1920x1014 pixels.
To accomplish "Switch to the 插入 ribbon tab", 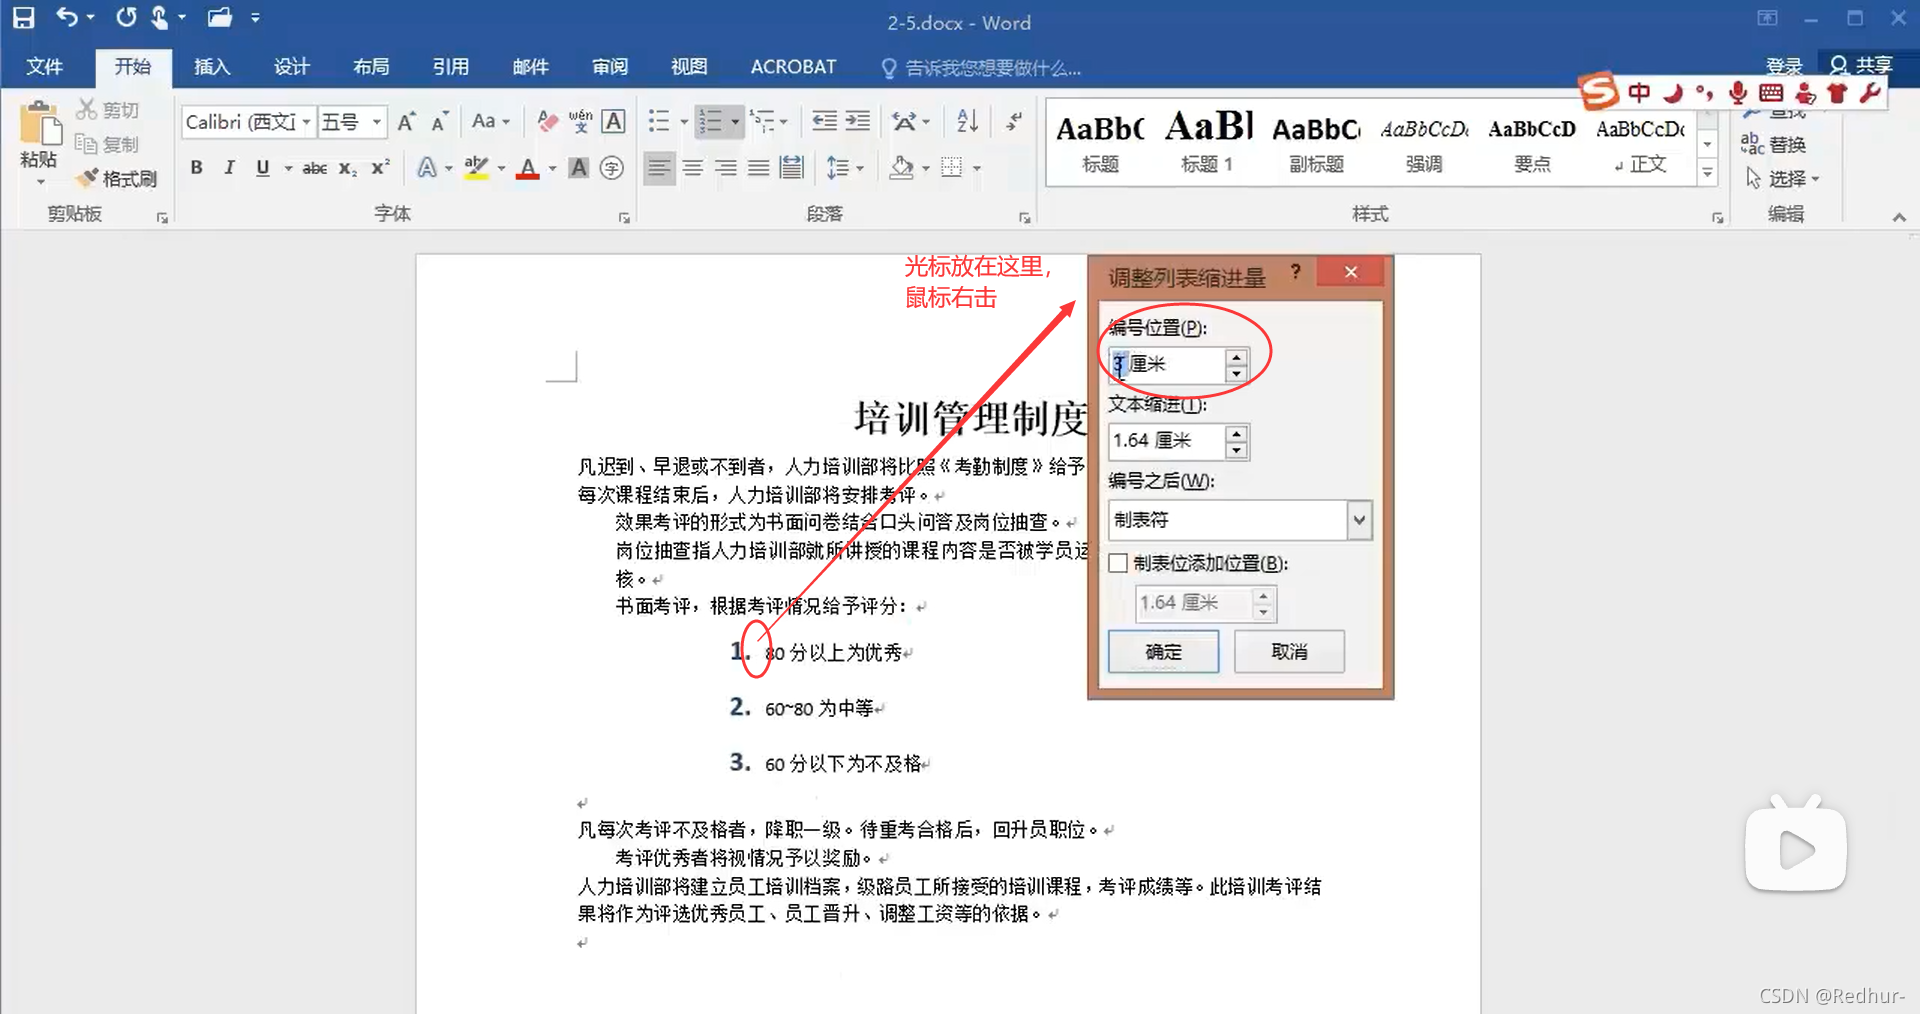I will coord(211,67).
